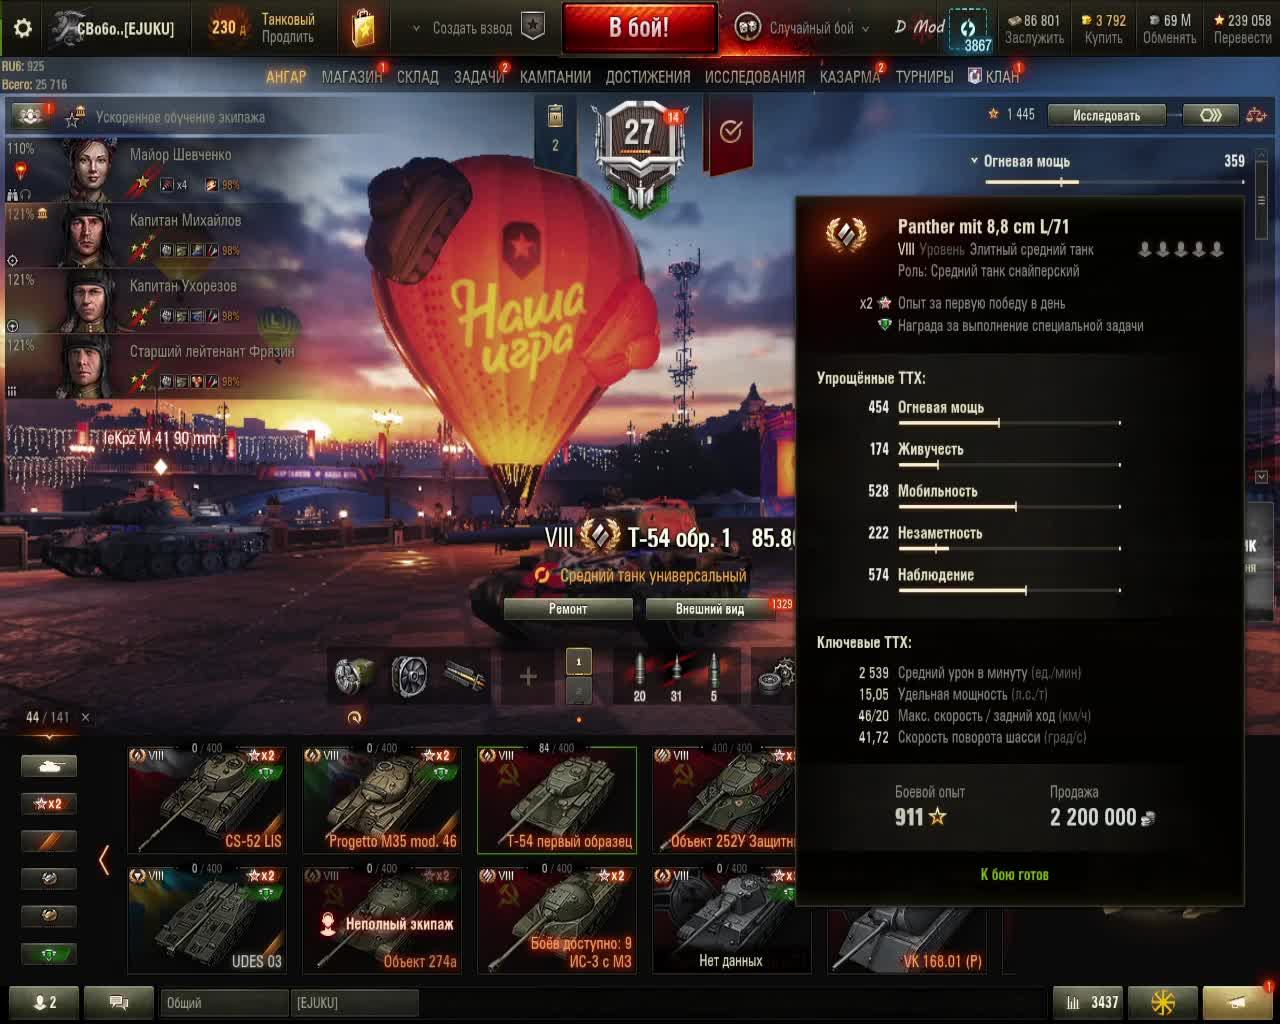The width and height of the screenshot is (1280, 1024).
Task: Open the red checkmark missions flag
Action: (731, 132)
